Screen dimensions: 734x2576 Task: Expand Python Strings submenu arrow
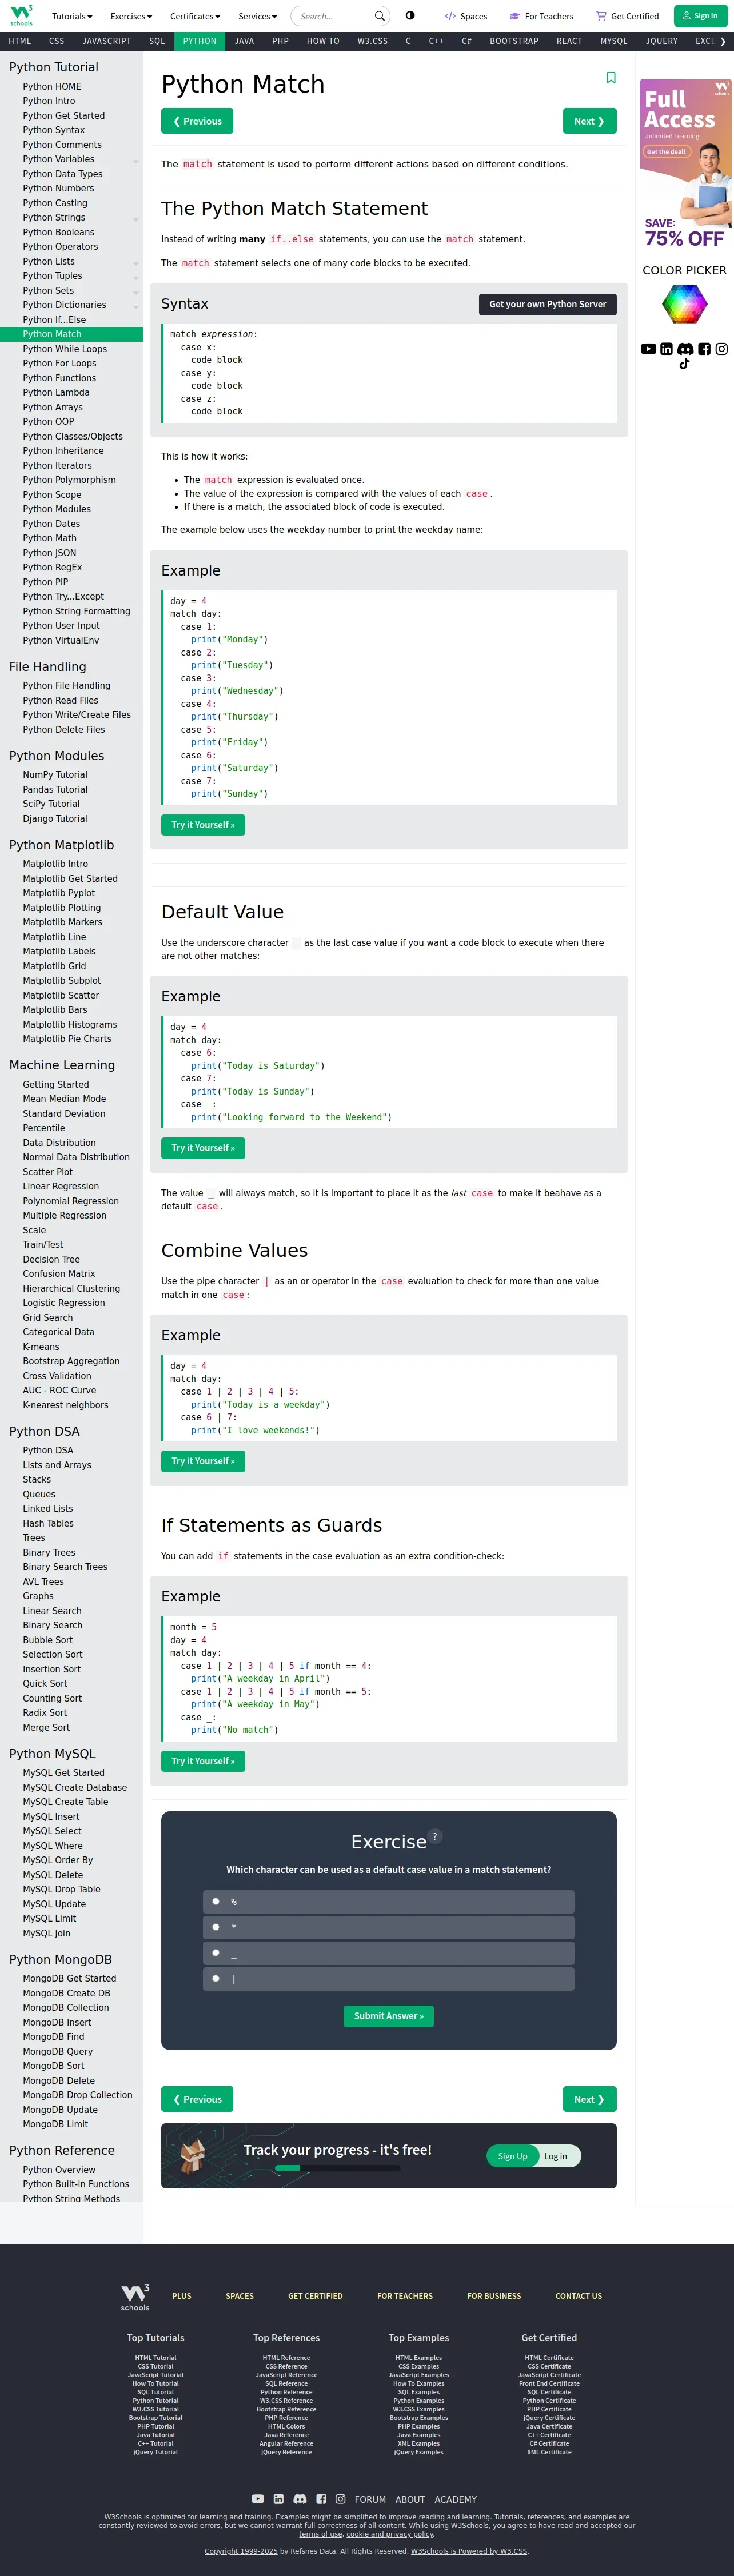click(x=136, y=219)
